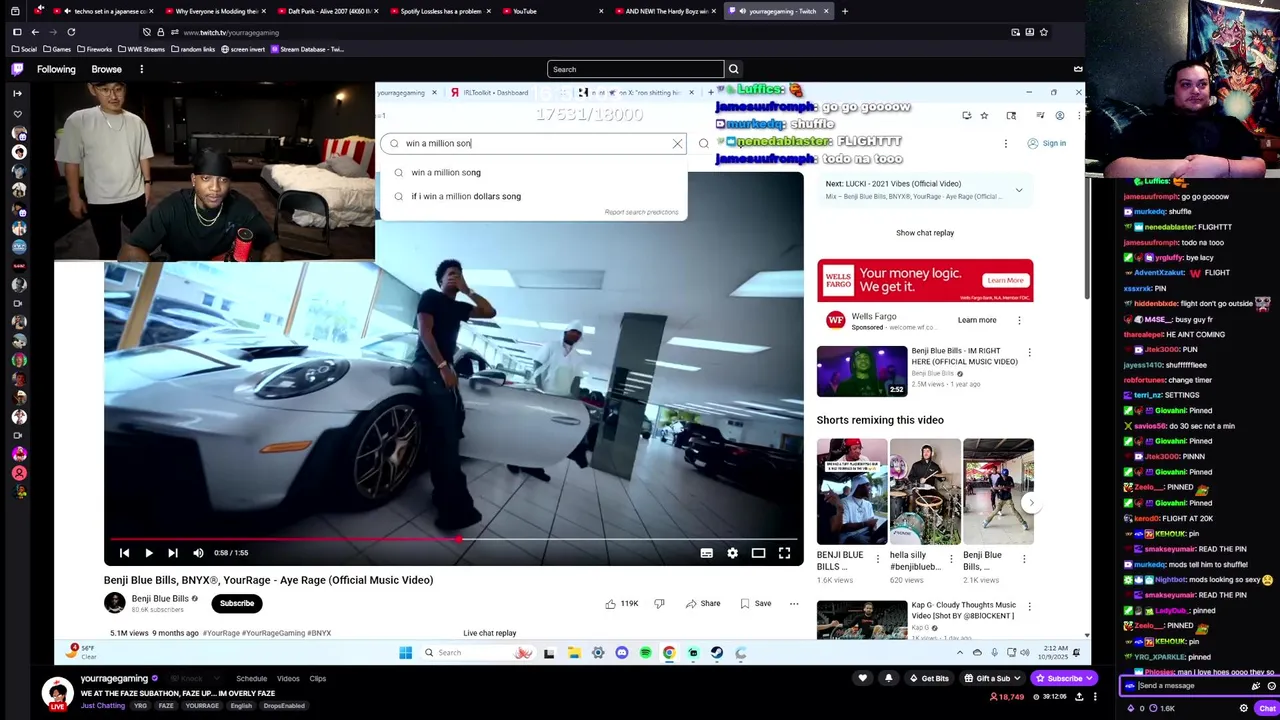Save the video to a playlist
The height and width of the screenshot is (720, 1280).
(755, 604)
